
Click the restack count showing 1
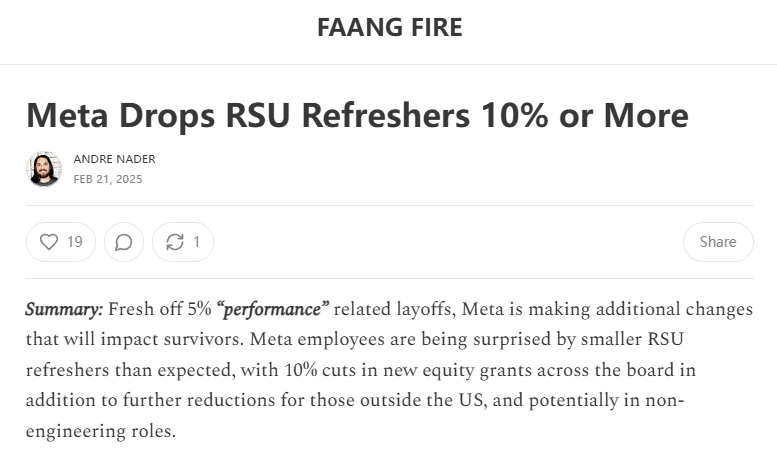click(197, 242)
